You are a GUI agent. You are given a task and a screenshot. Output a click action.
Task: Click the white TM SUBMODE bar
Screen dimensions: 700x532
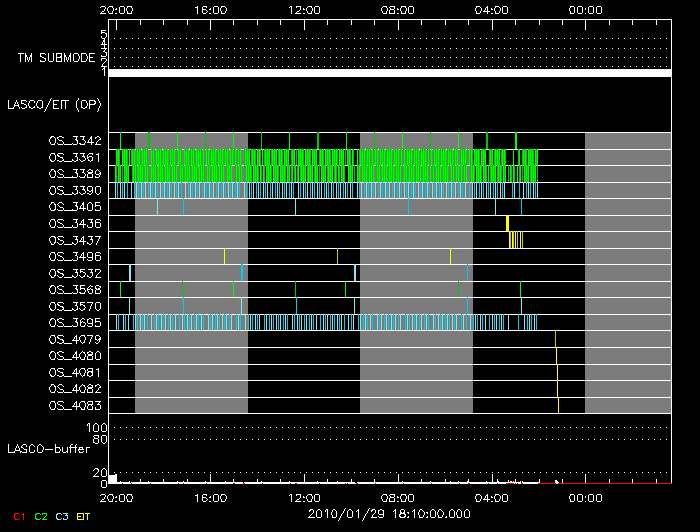389,73
